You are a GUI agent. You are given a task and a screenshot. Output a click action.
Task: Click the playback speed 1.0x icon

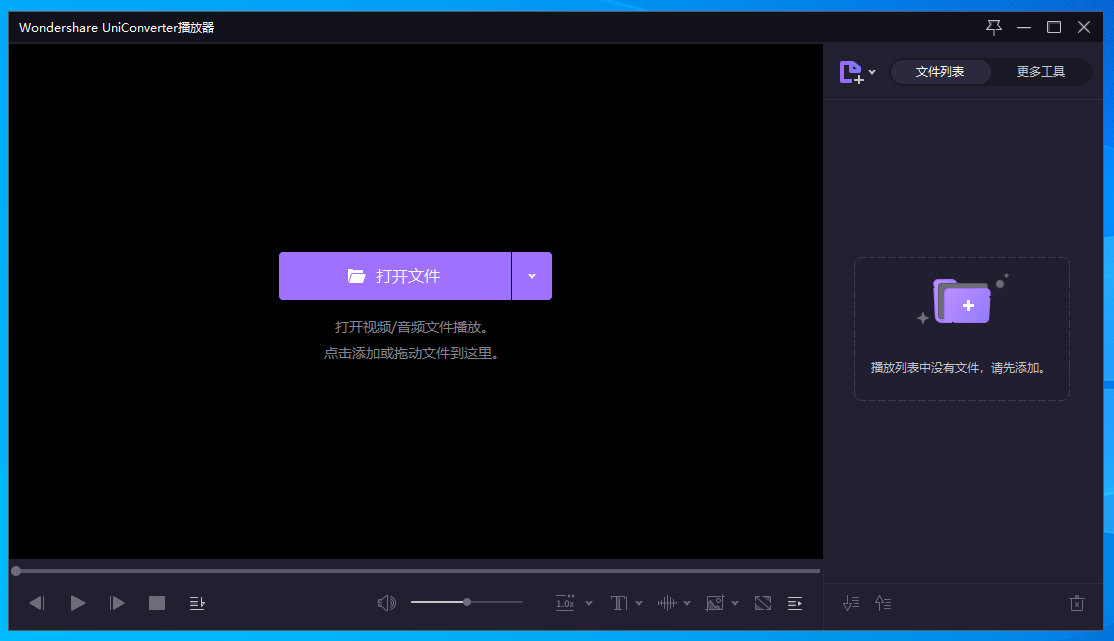coord(565,603)
